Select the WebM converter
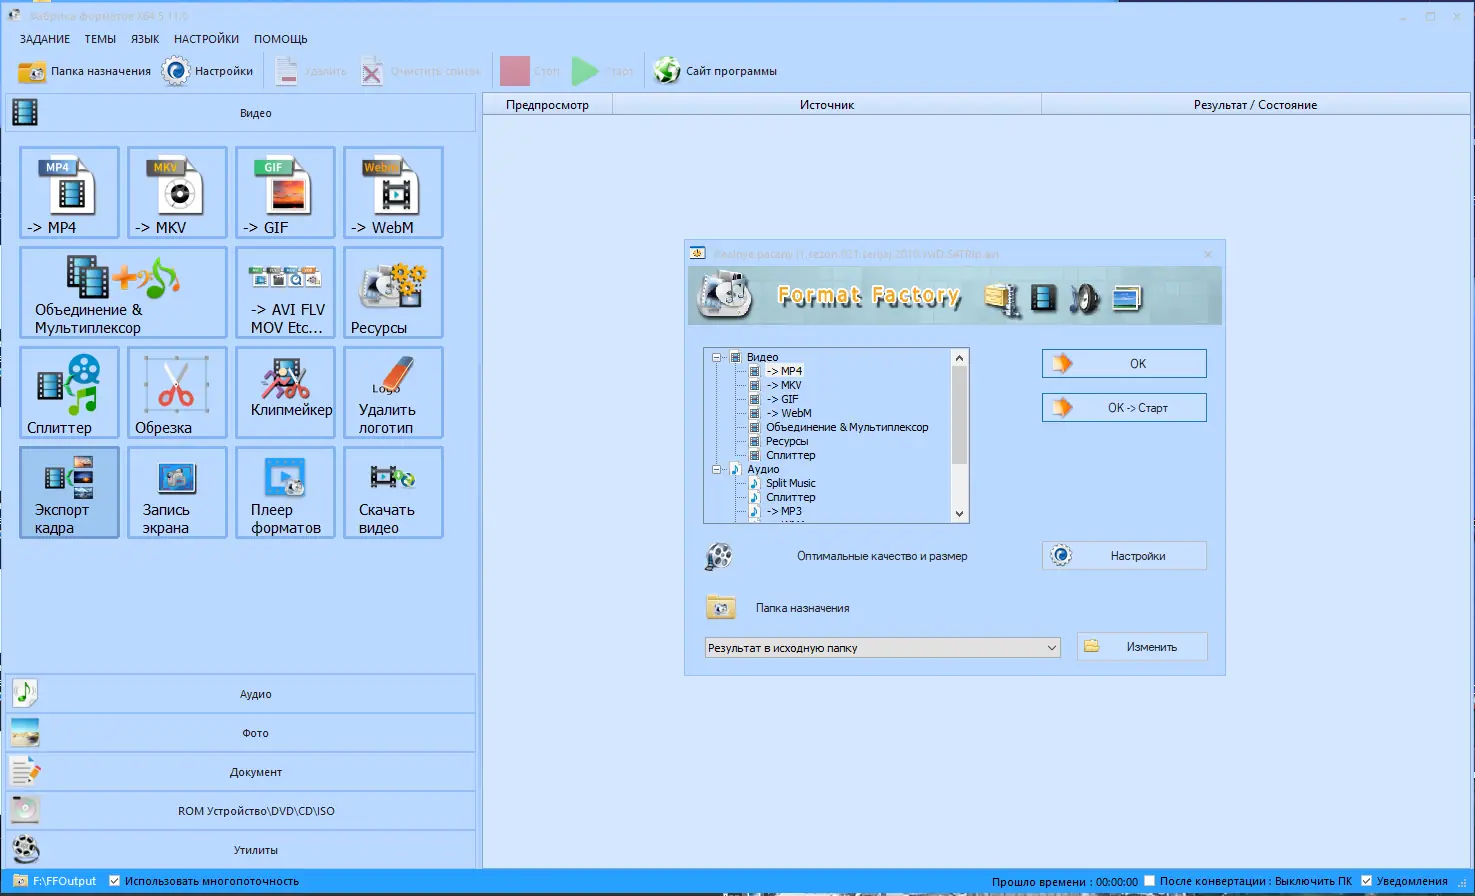This screenshot has height=896, width=1475. tap(392, 192)
